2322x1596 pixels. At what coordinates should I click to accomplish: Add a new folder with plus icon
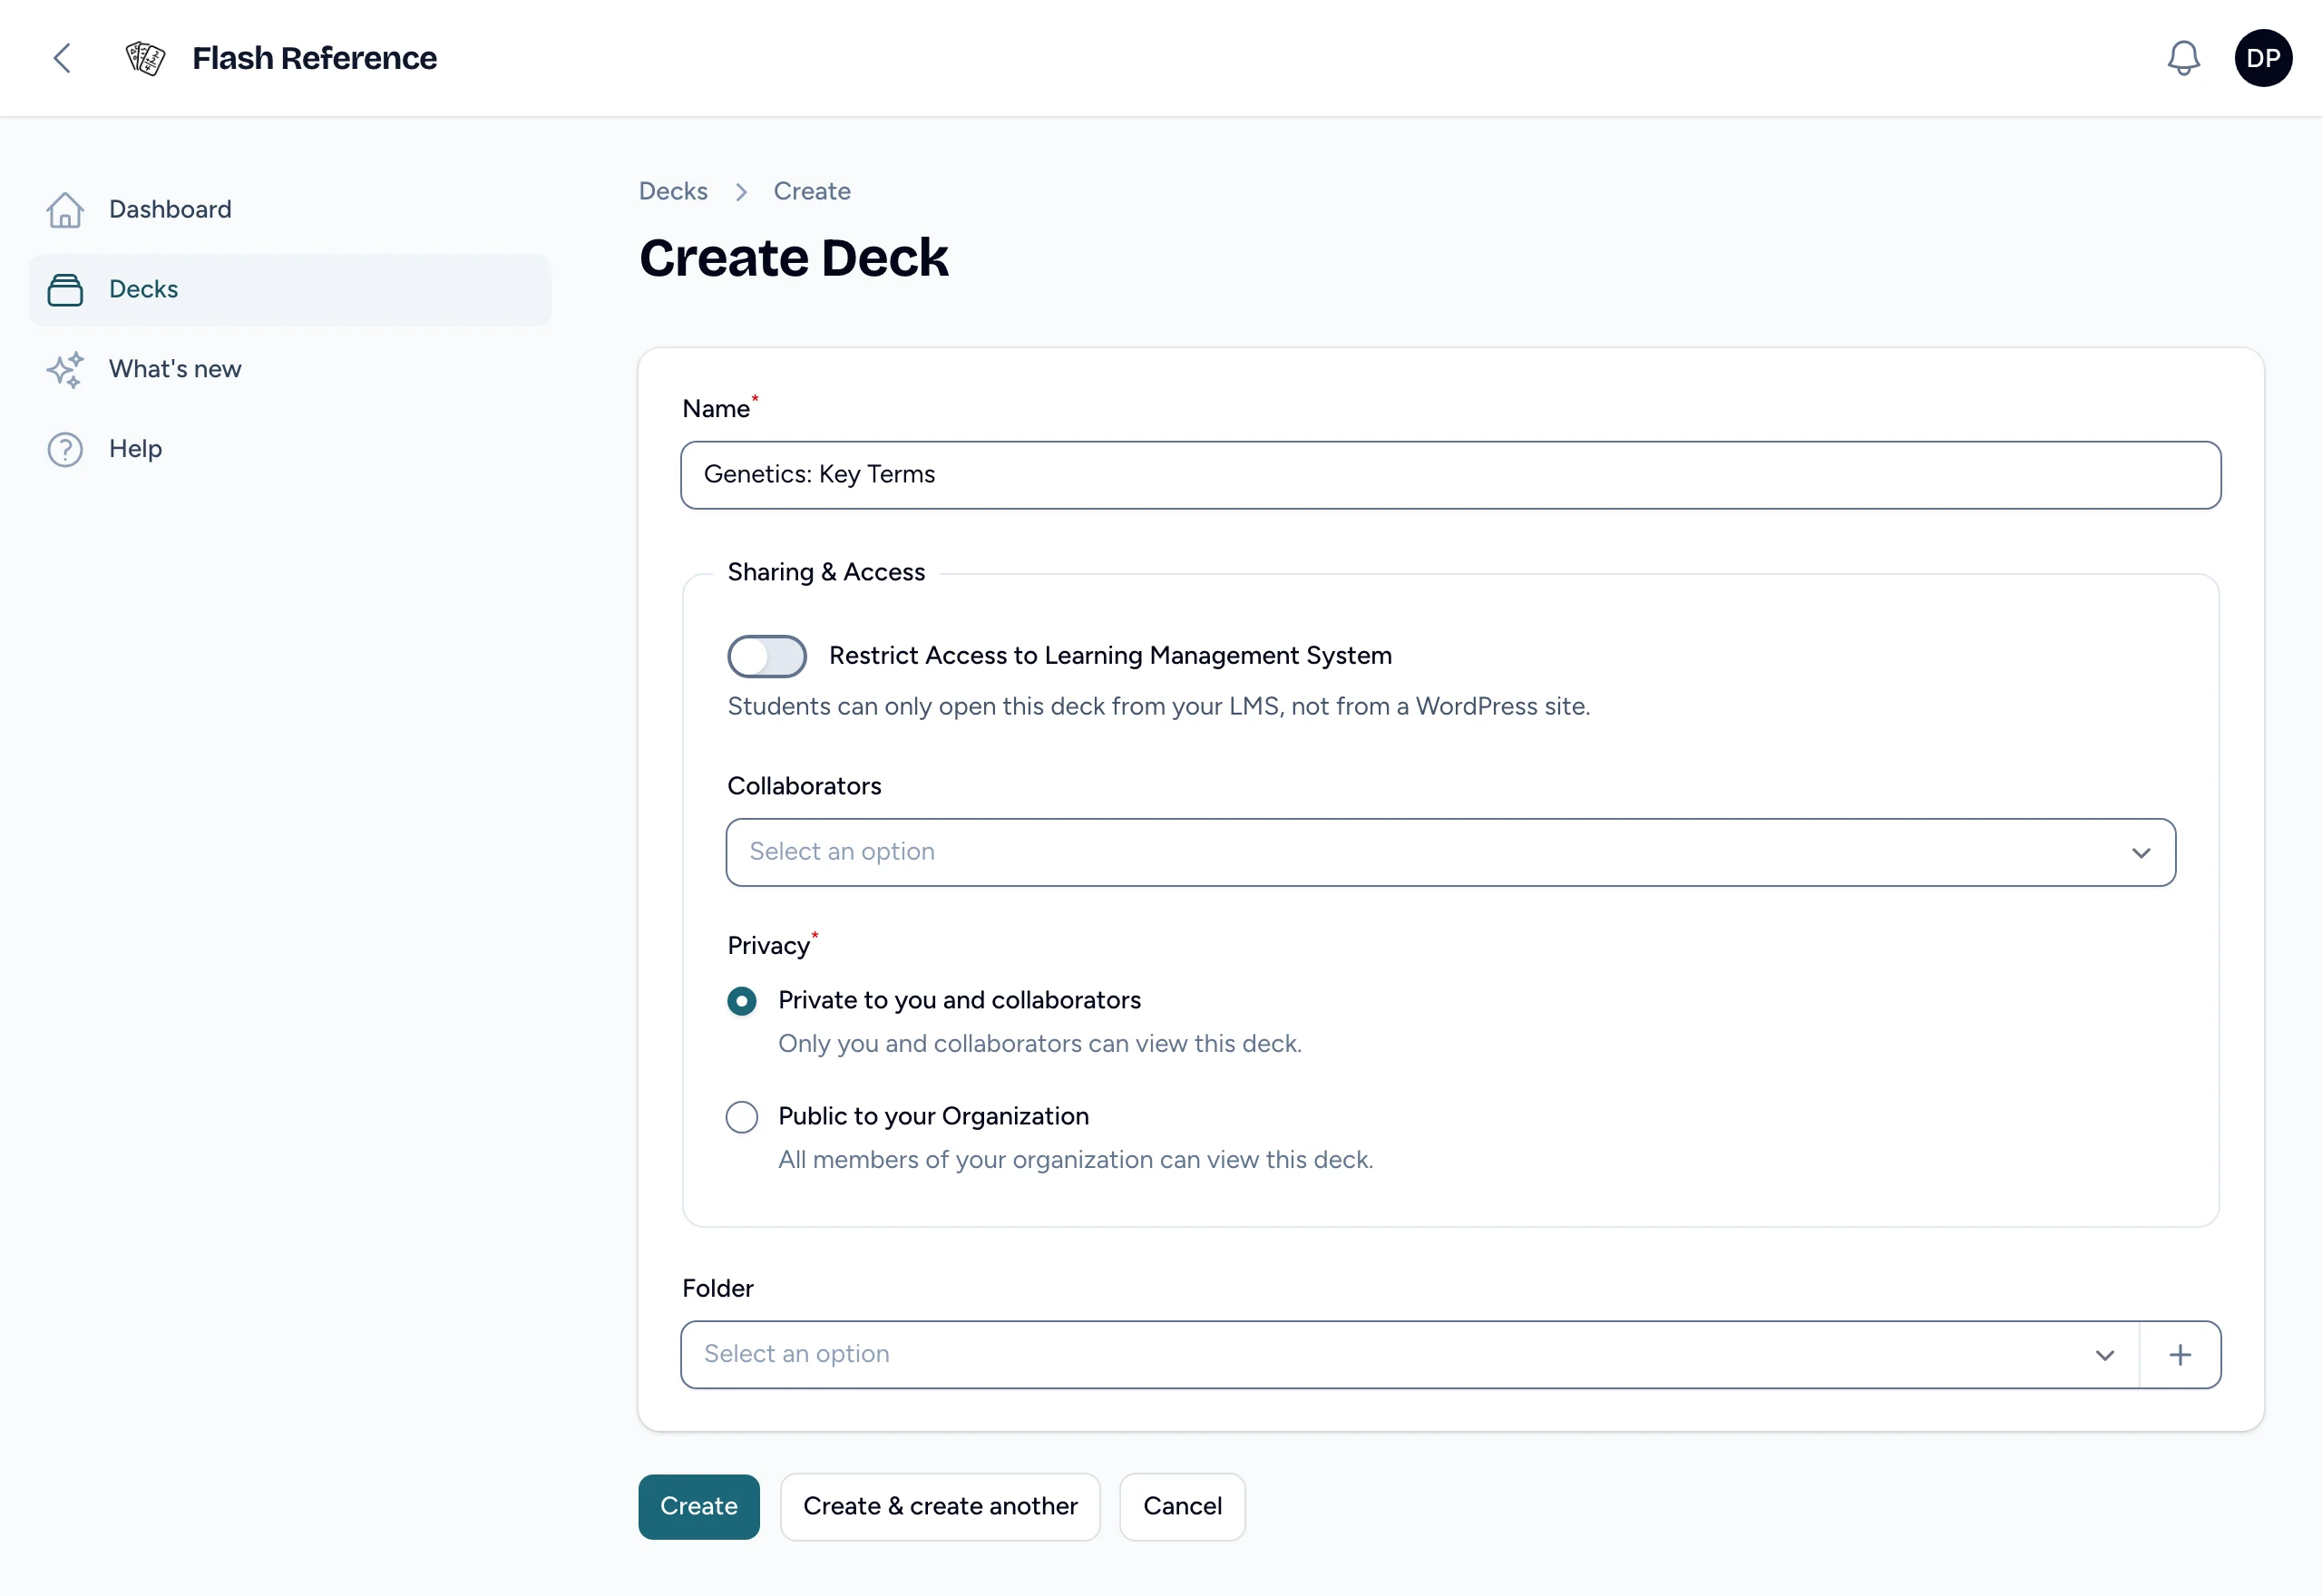click(x=2180, y=1355)
